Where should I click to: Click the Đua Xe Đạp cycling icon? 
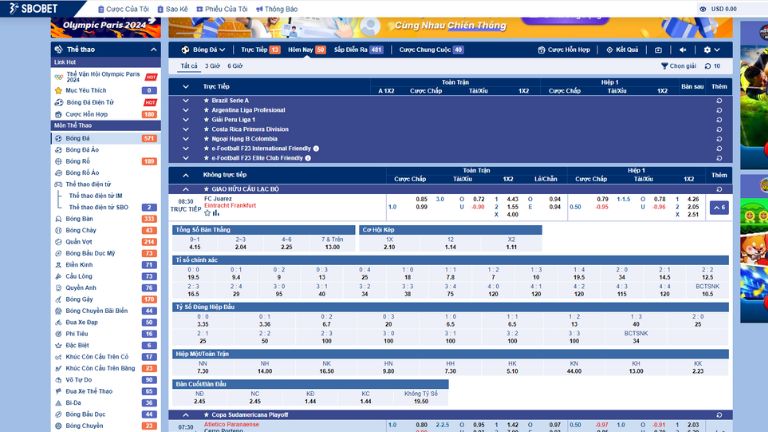coord(58,322)
